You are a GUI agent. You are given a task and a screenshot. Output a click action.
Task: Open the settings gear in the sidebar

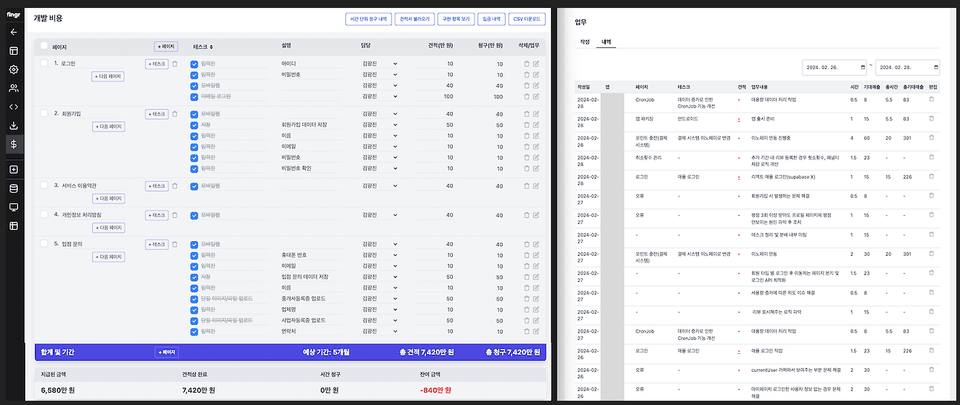click(x=13, y=69)
